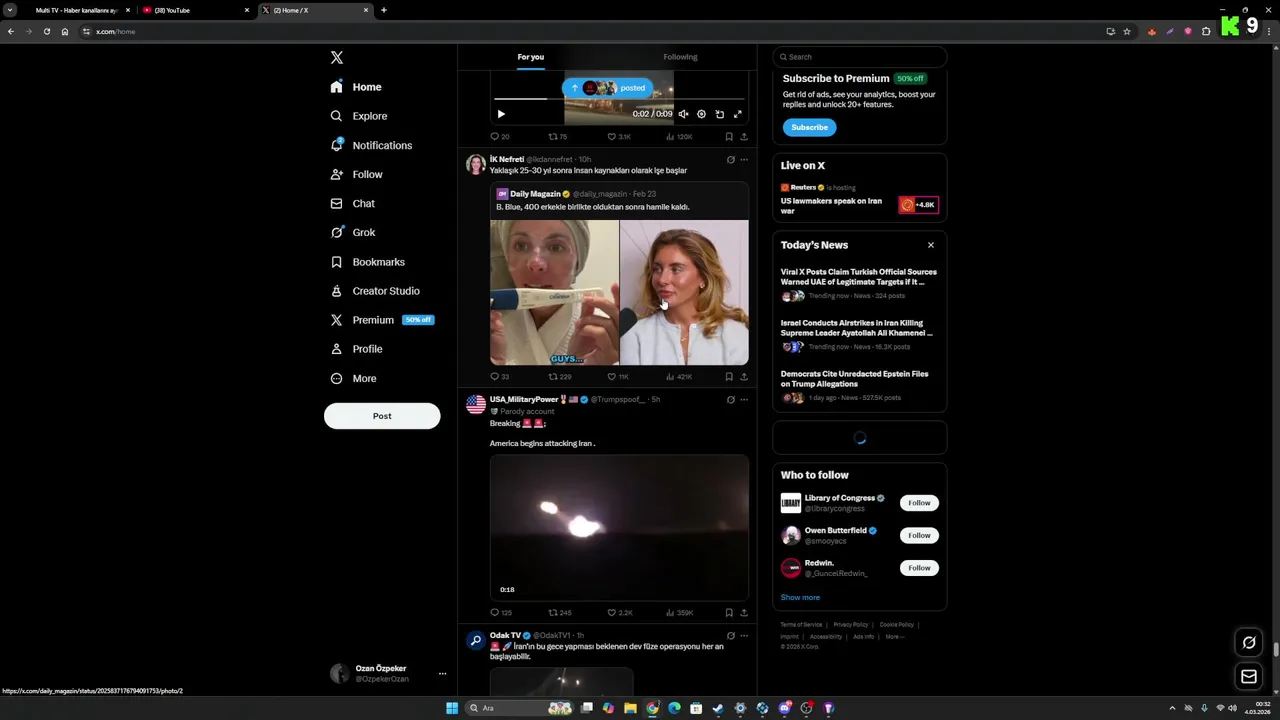Screen dimensions: 1280x720
Task: Go to Chat in the sidebar
Action: tap(352, 203)
